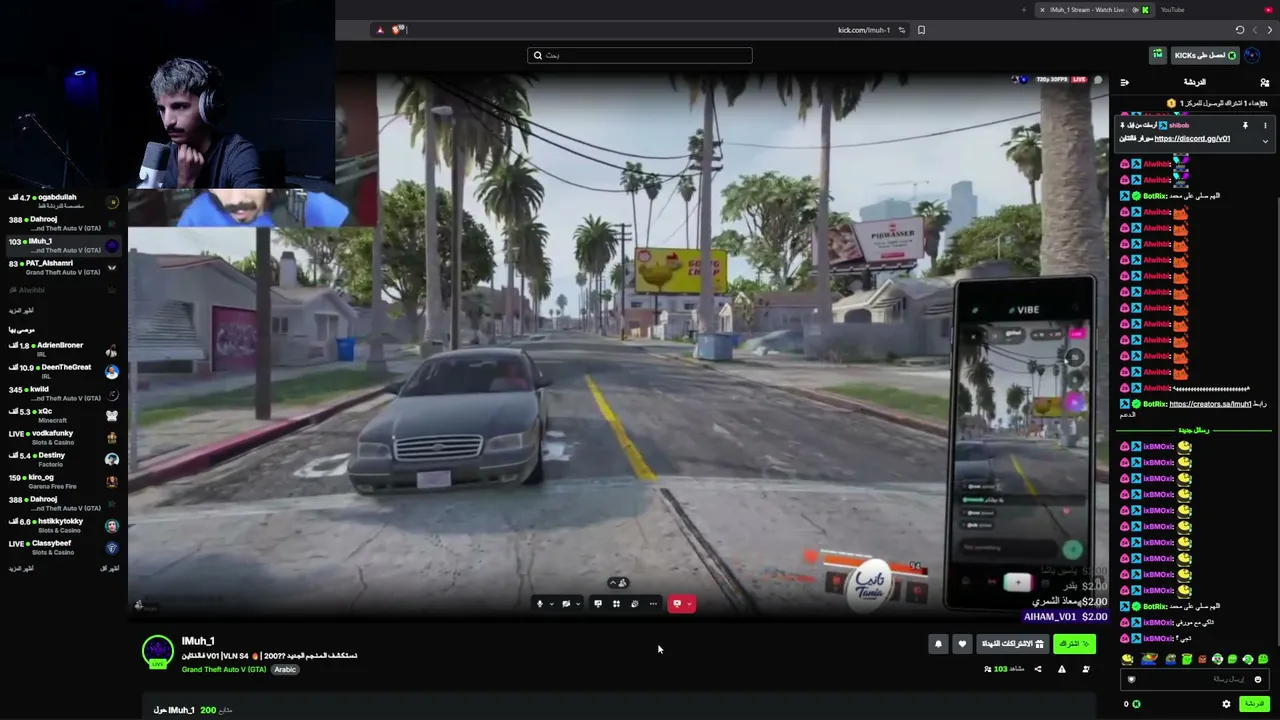Open the green gift shop icon in header
This screenshot has width=1280, height=720.
(x=1157, y=55)
